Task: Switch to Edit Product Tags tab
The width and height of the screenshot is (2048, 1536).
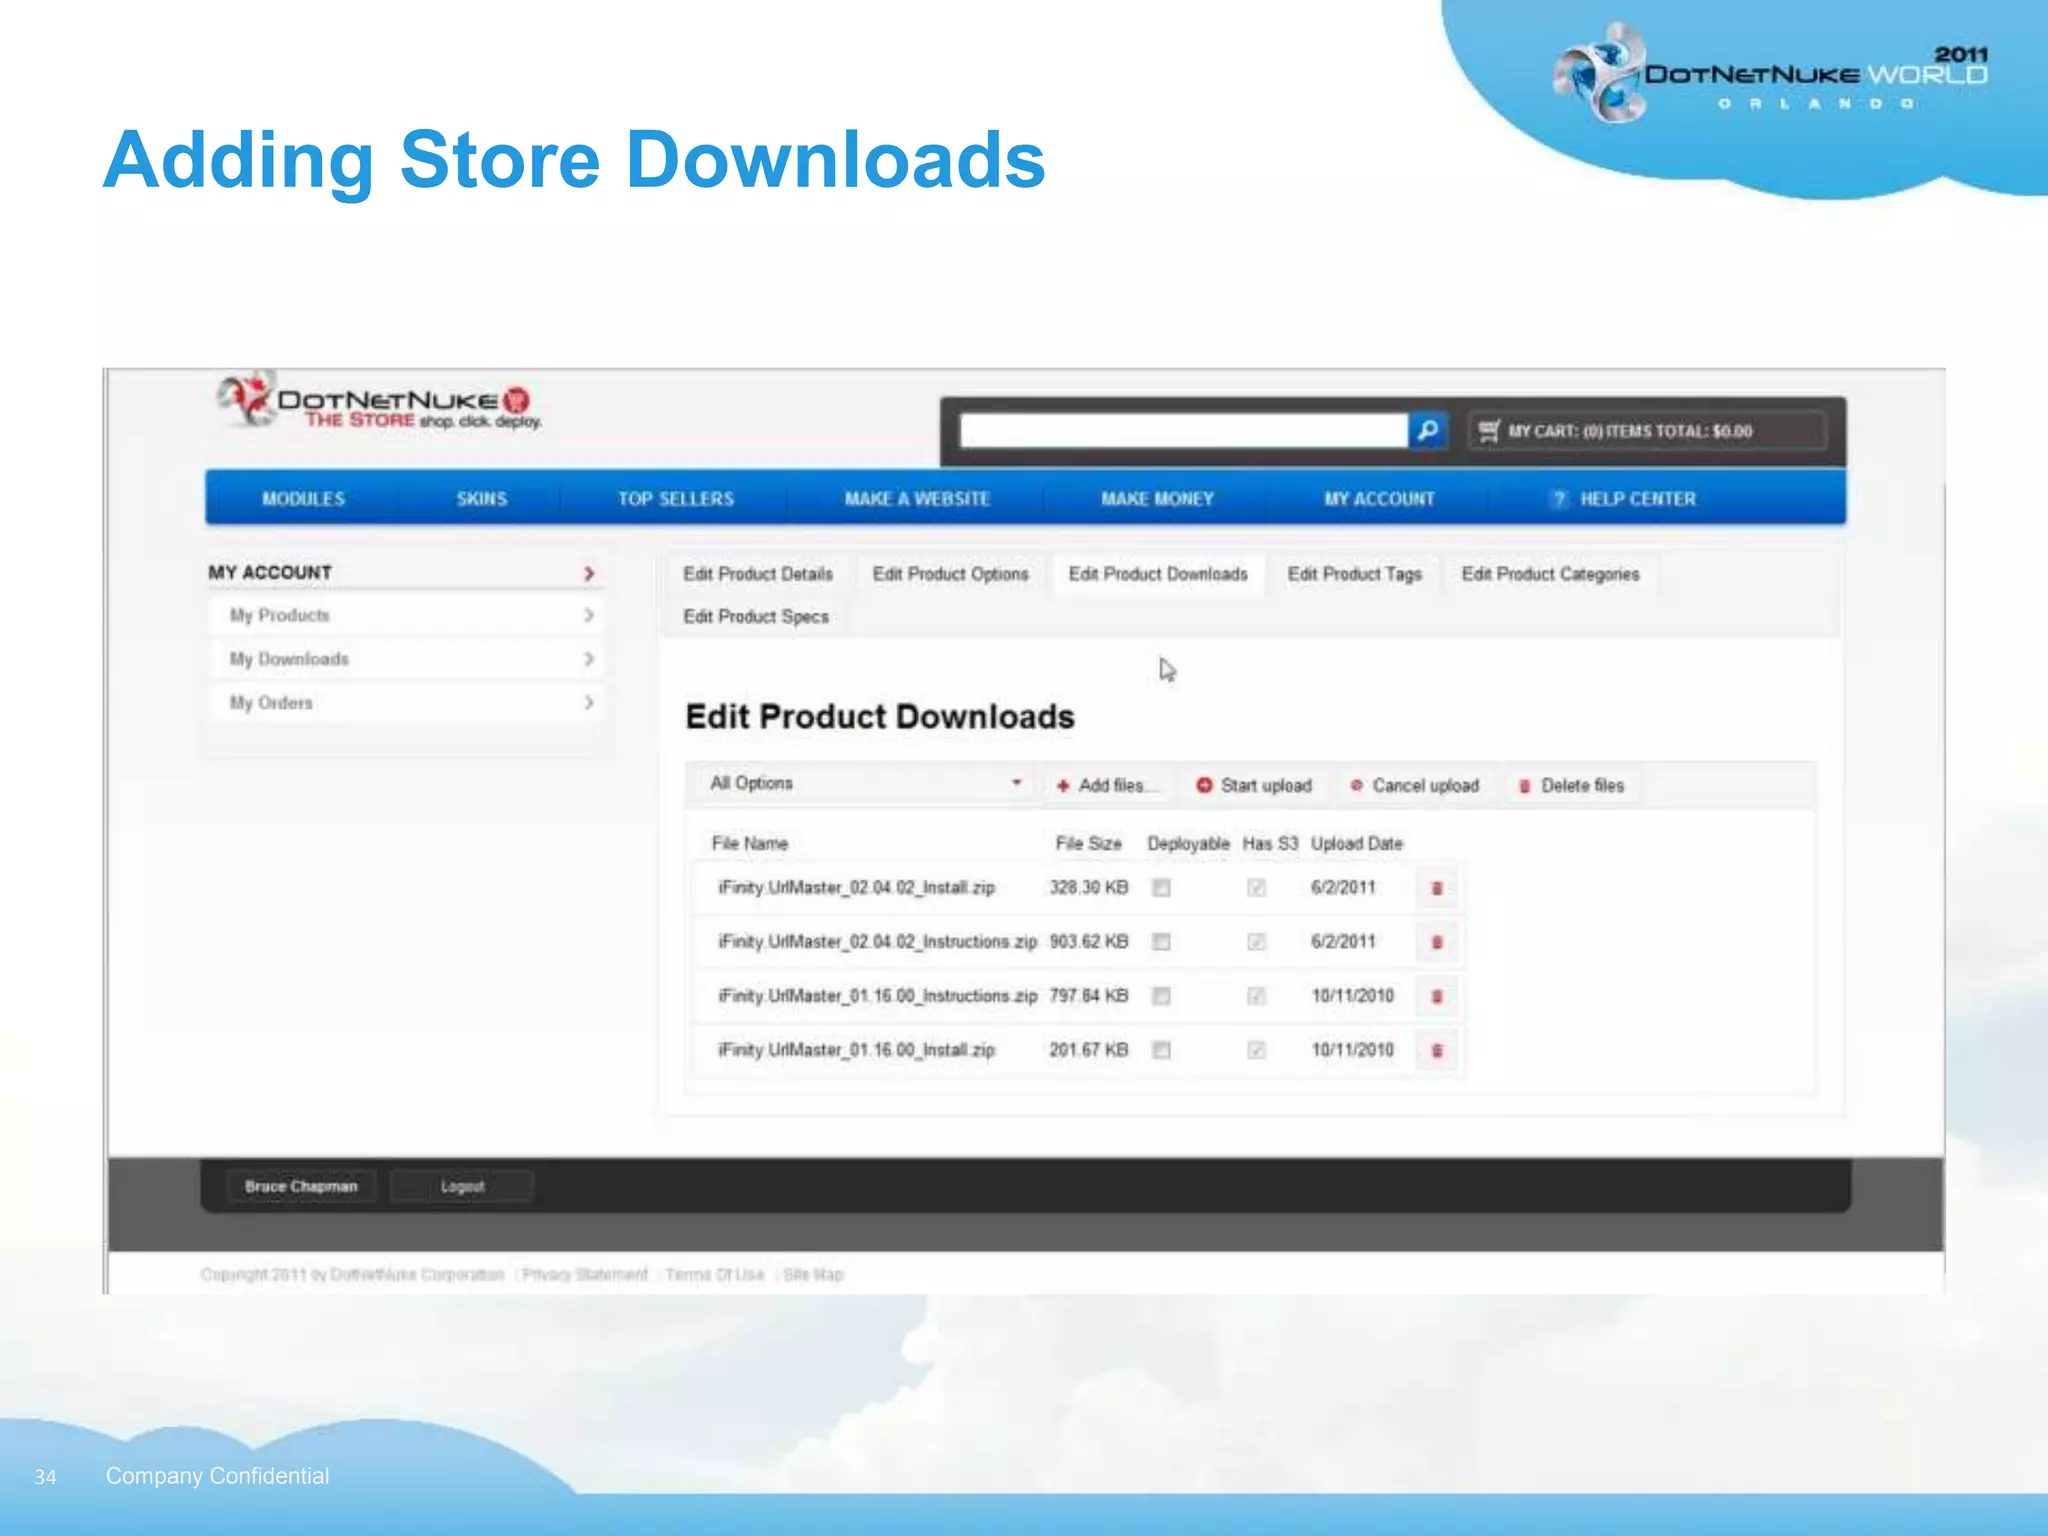Action: (1355, 574)
